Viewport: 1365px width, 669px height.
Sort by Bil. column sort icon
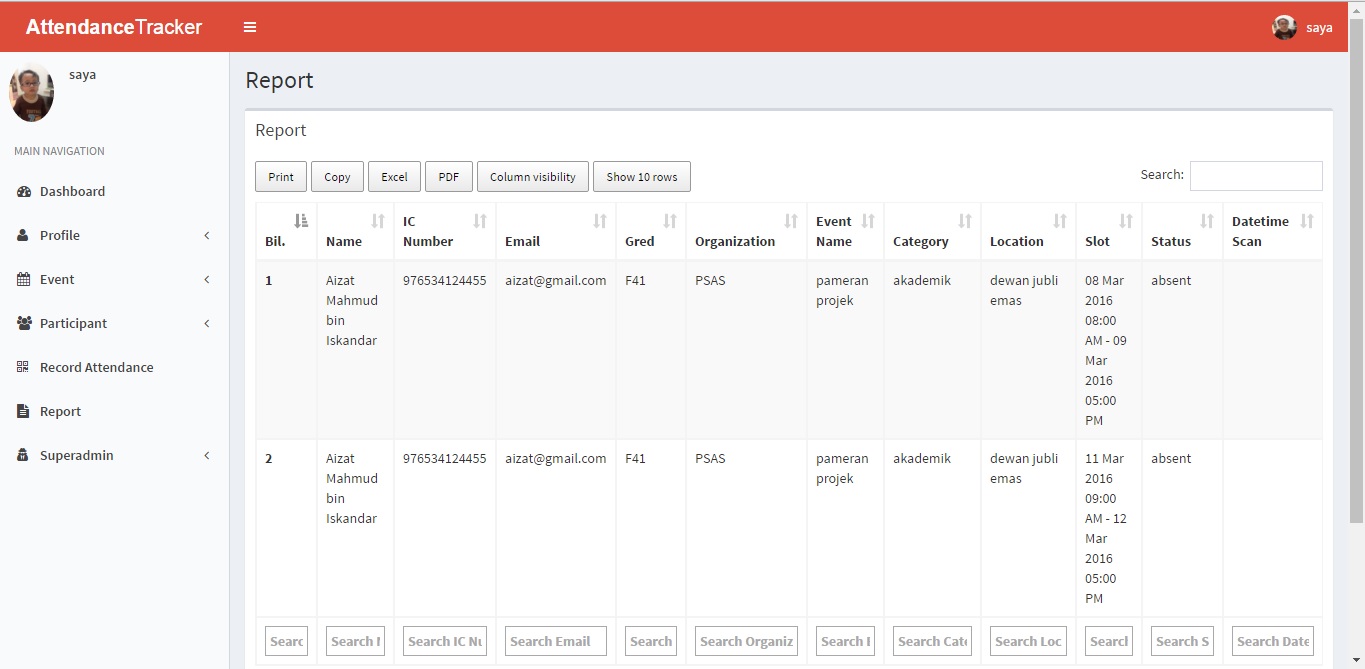pyautogui.click(x=301, y=221)
